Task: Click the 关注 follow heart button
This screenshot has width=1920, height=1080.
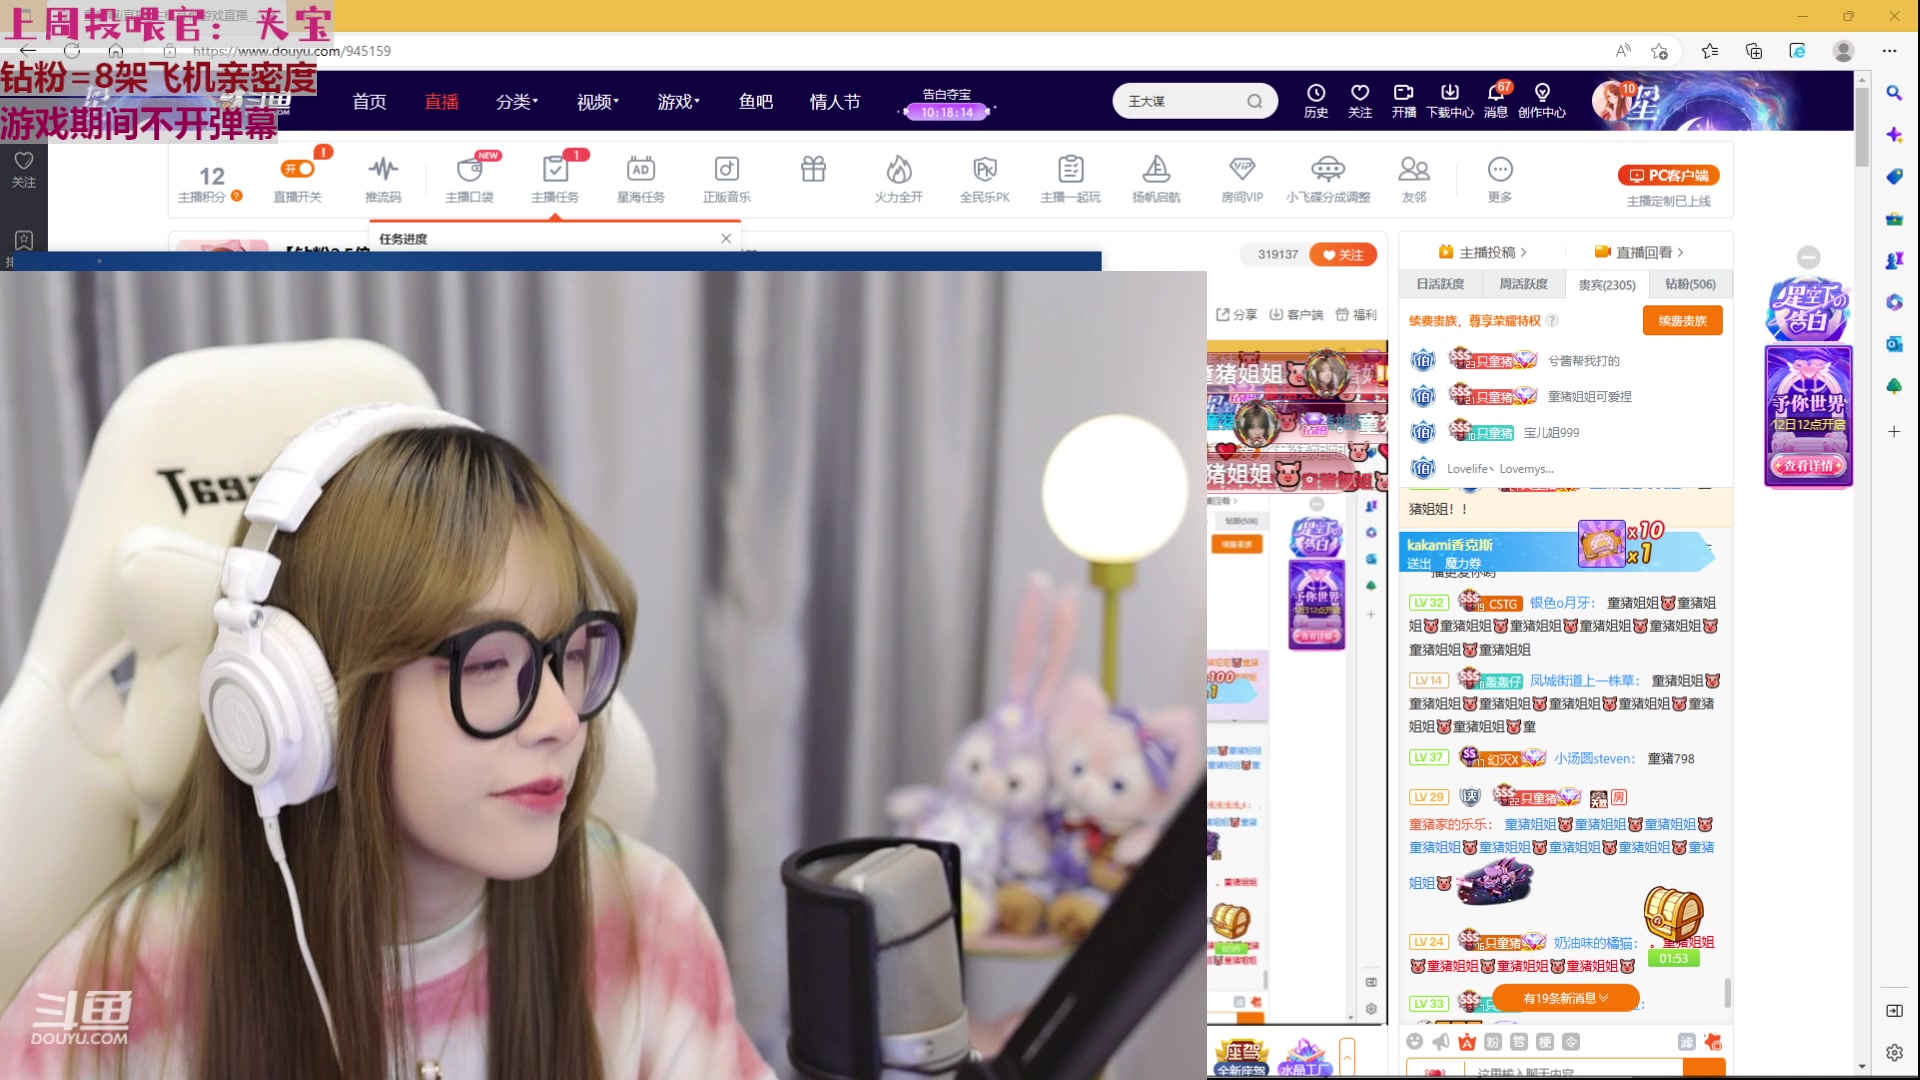Action: point(1343,255)
